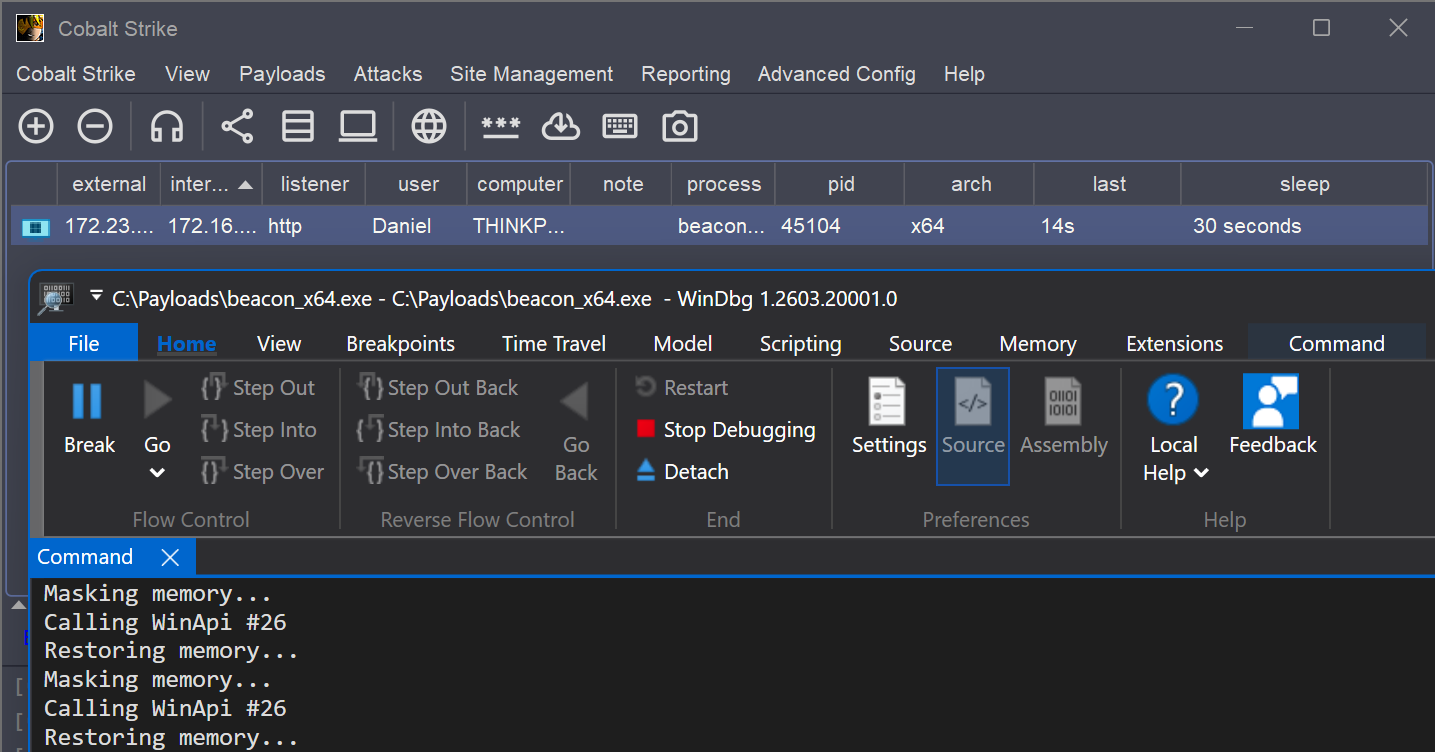
Task: Show target list laptop icon
Action: point(357,127)
